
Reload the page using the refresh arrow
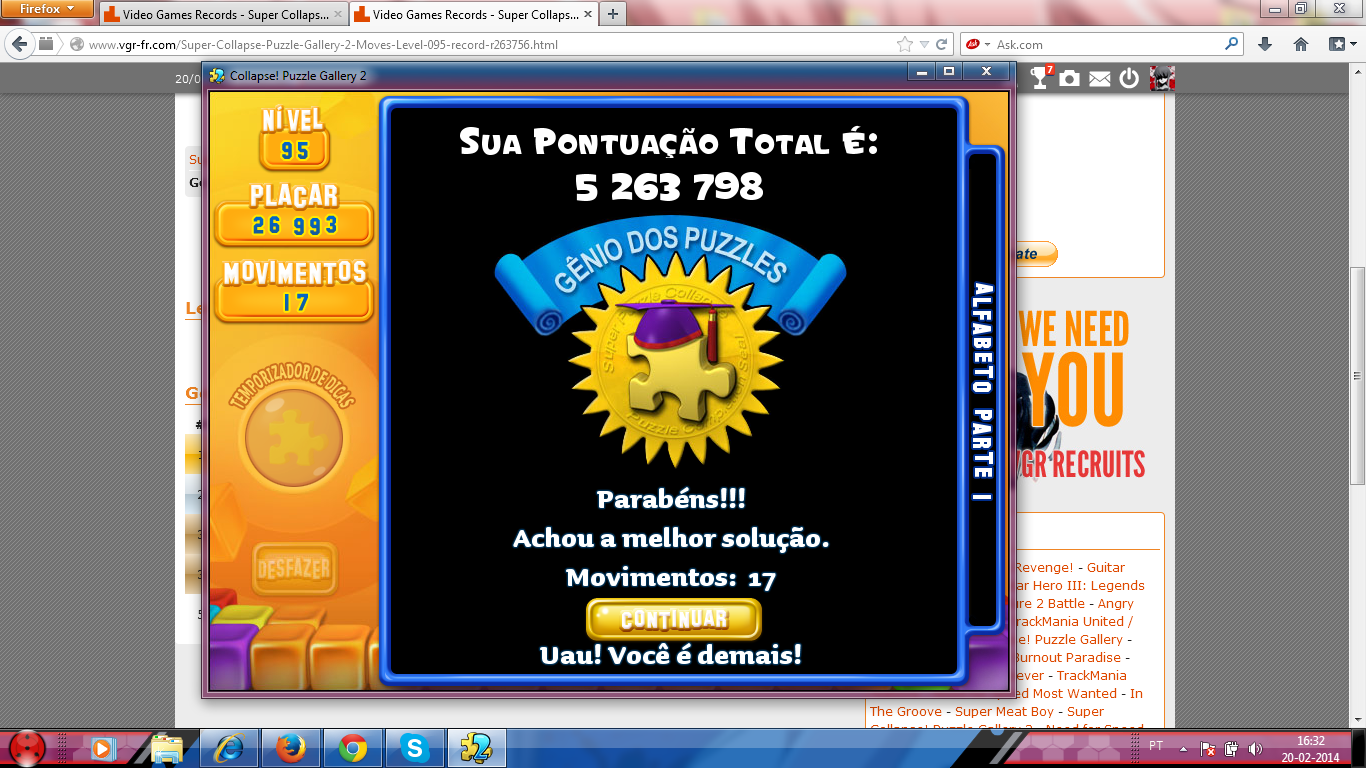[942, 44]
